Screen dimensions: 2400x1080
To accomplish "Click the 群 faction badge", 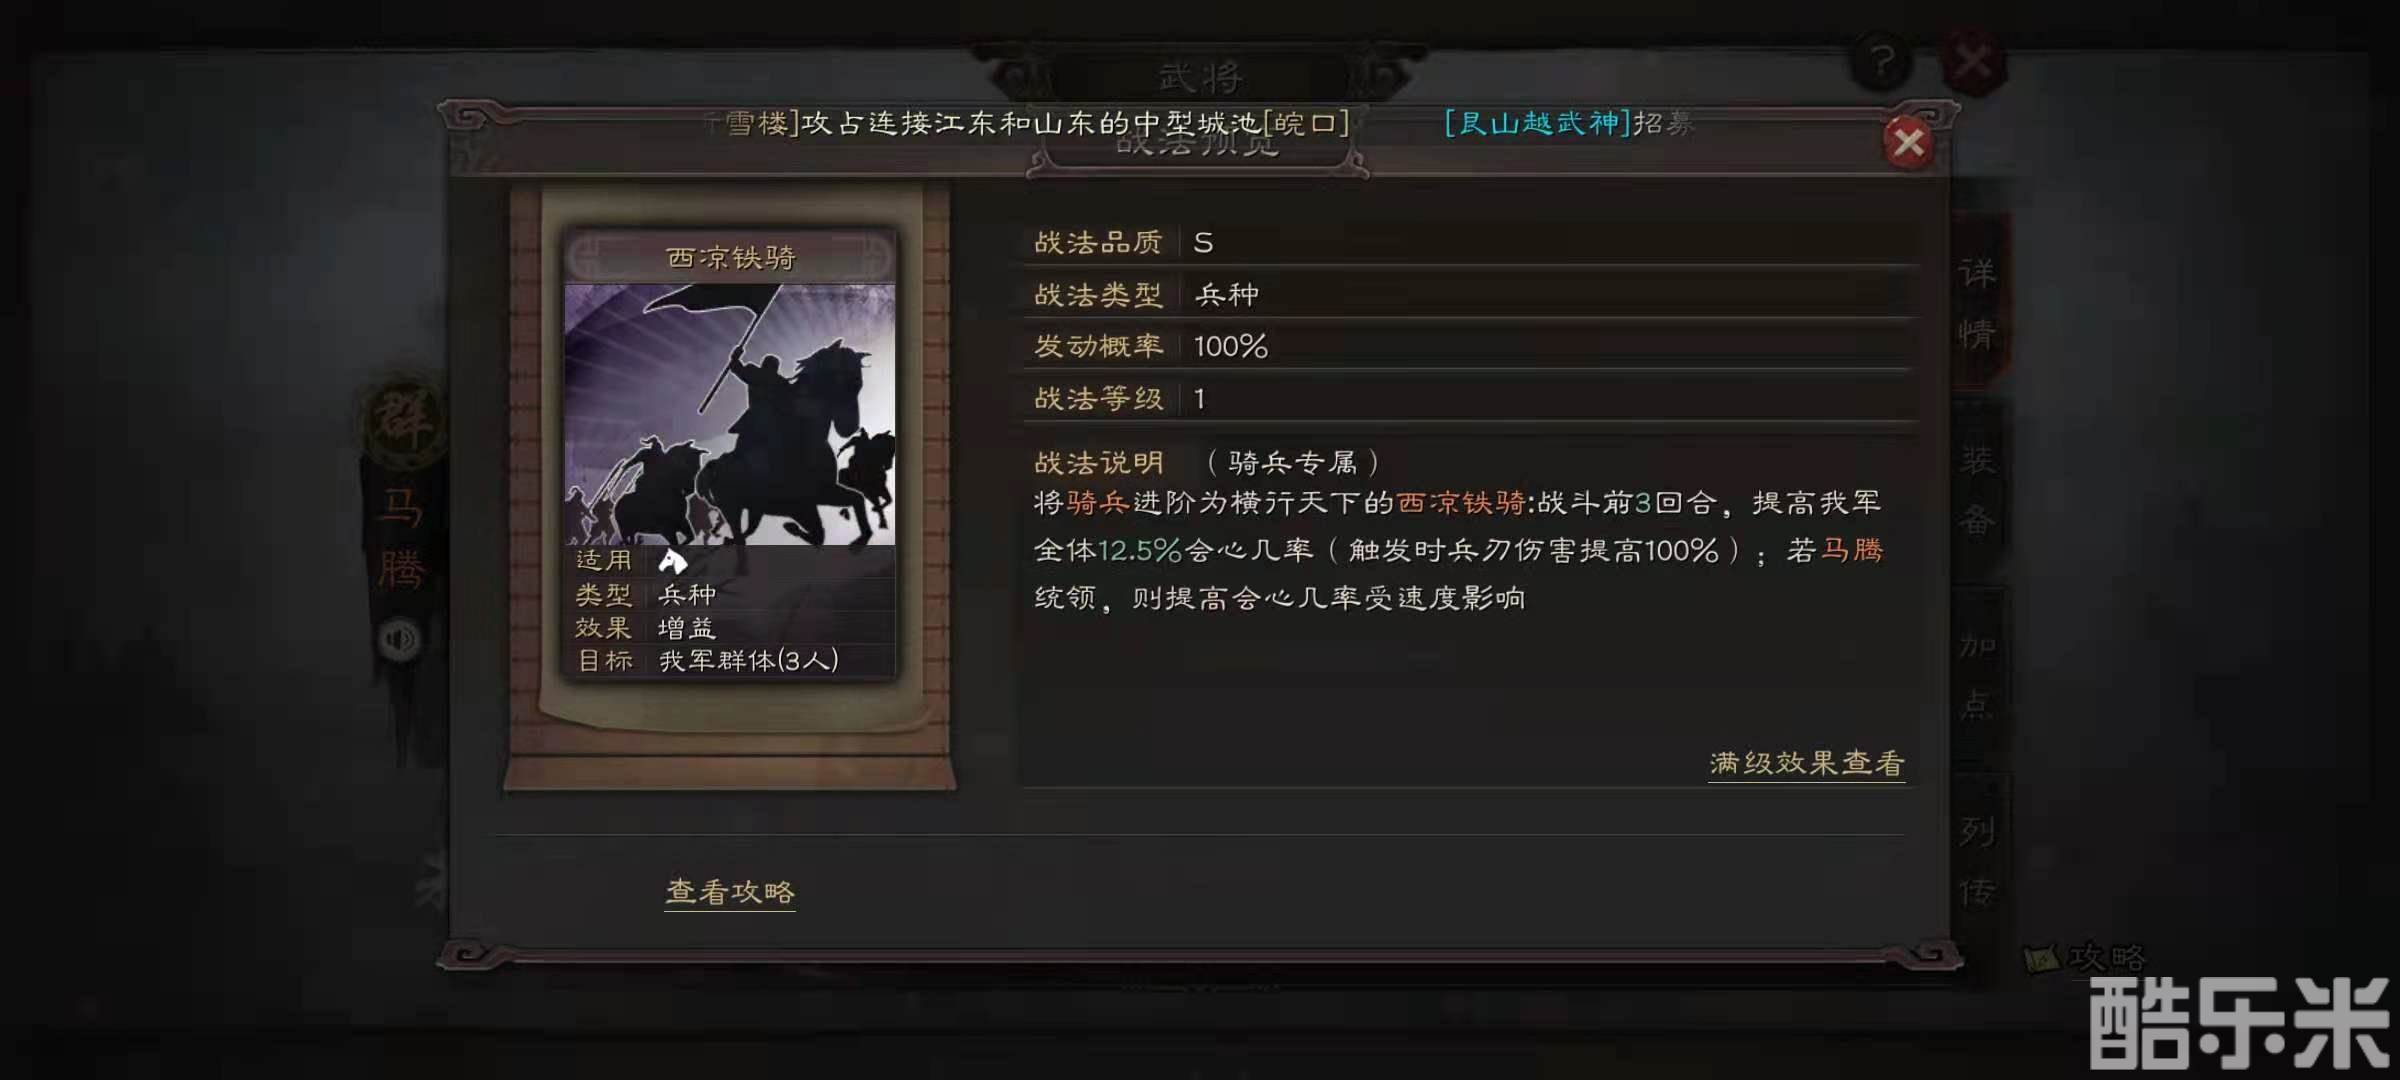I will pyautogui.click(x=403, y=418).
